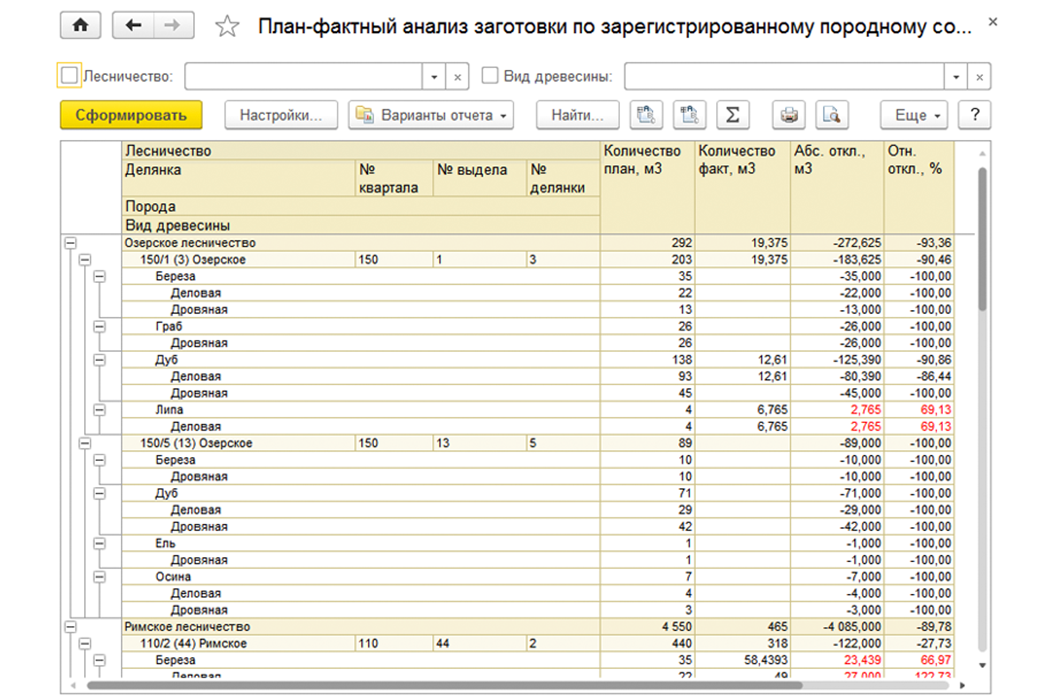Click the first group expand toolbar icon
Screen dimensions: 1058x699
tap(646, 115)
